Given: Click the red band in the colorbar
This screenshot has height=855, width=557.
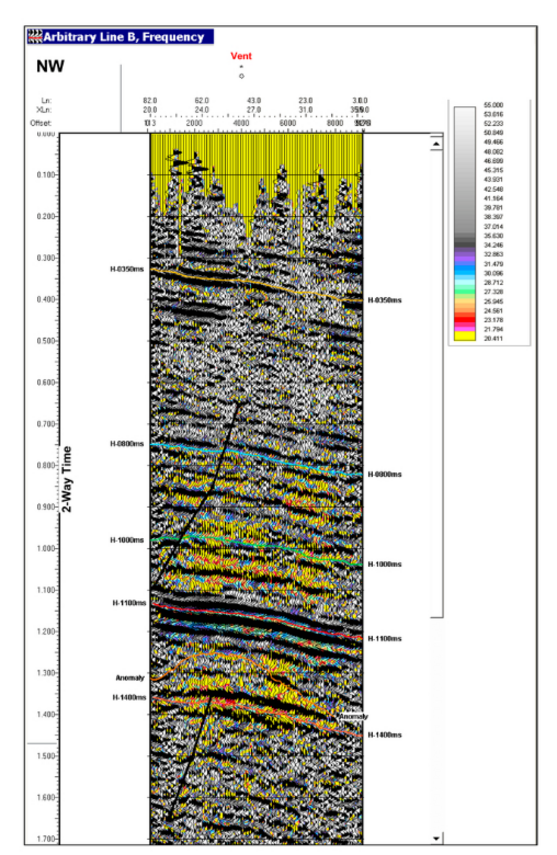Looking at the screenshot, I should pos(465,318).
